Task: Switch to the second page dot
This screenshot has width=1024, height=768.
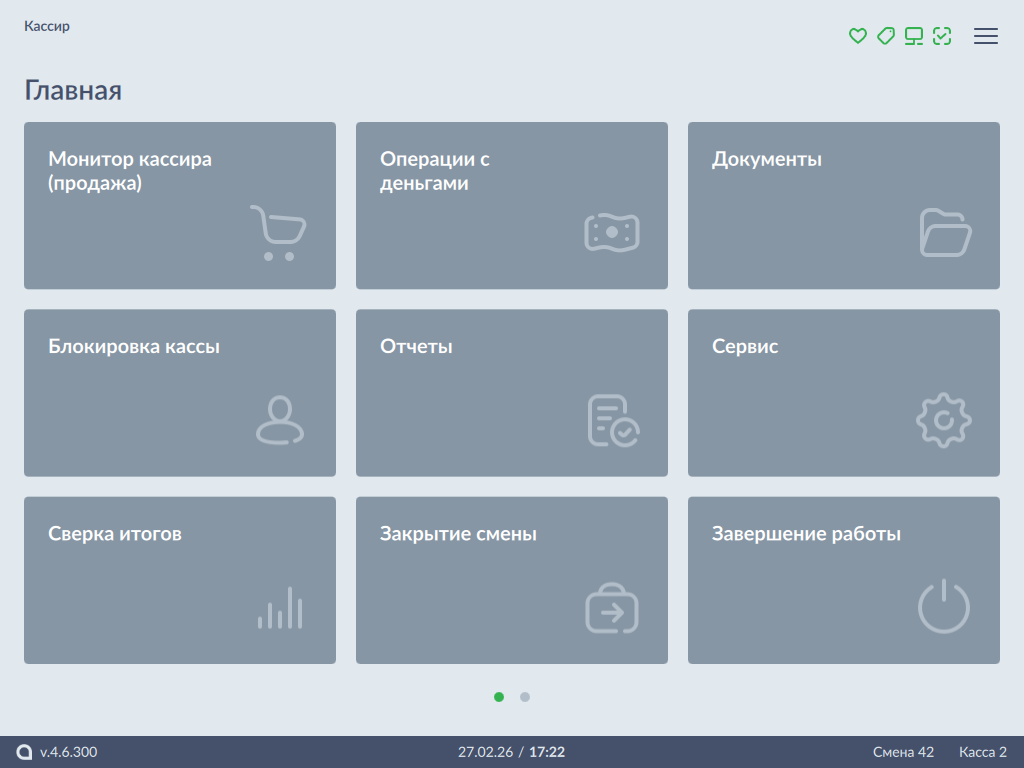Action: click(x=525, y=697)
